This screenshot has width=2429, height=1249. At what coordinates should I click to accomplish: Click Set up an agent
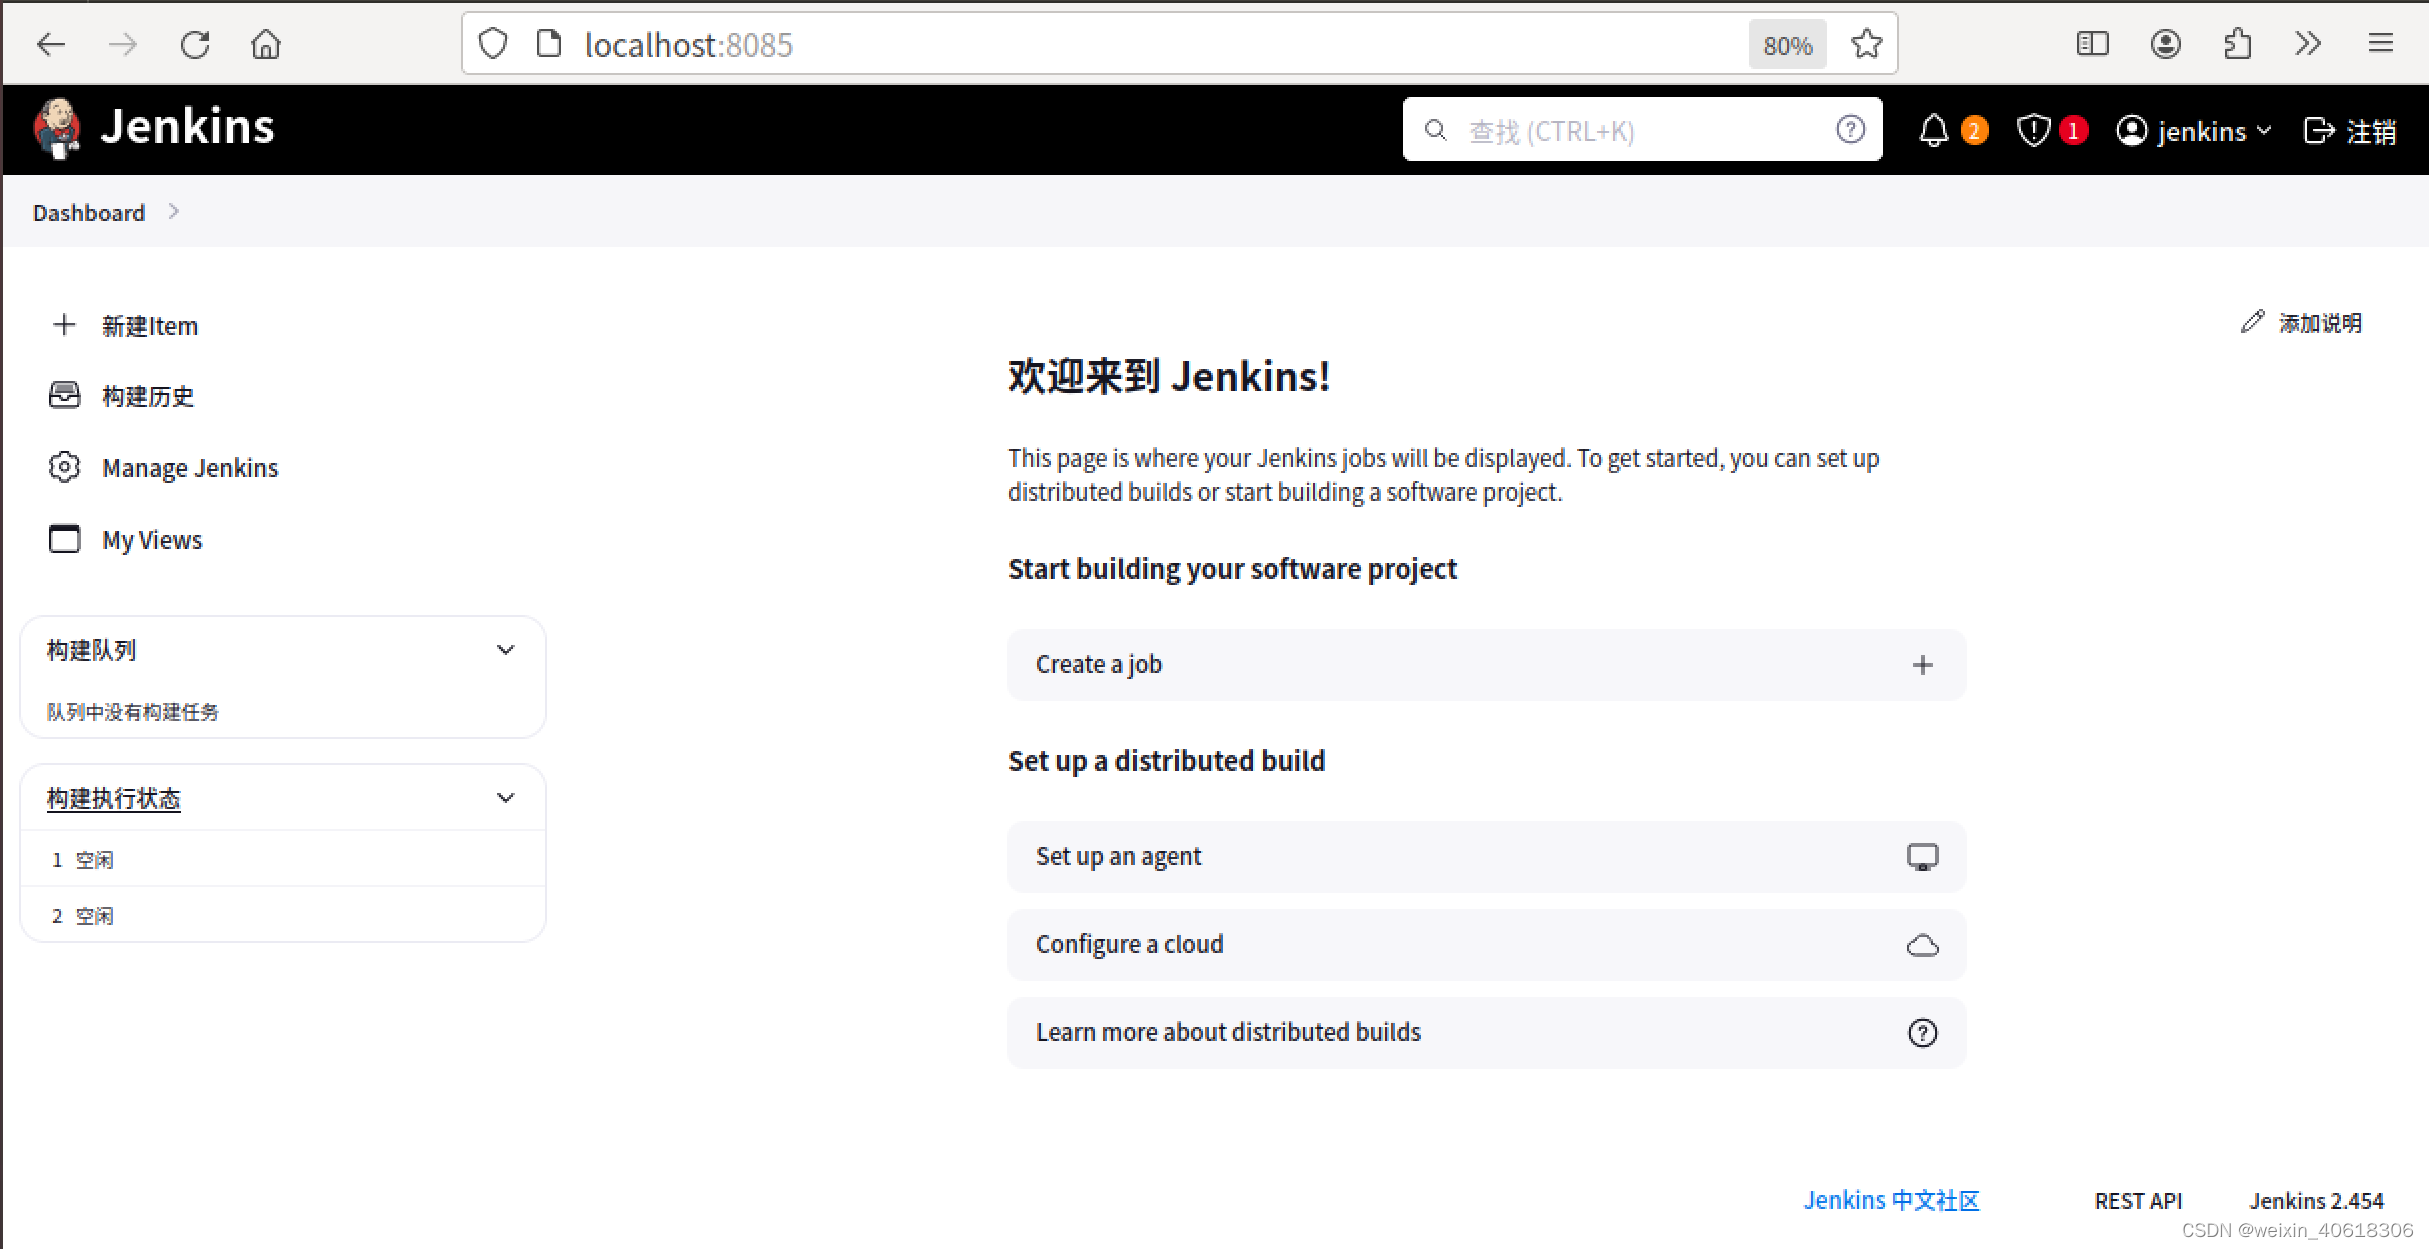pos(1486,857)
